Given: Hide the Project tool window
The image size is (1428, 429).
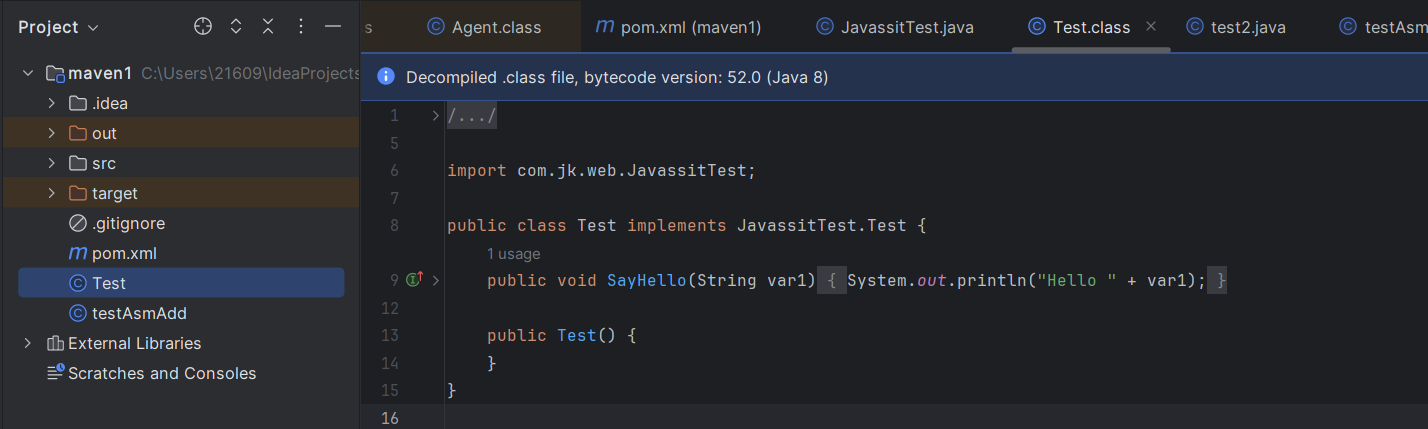Looking at the screenshot, I should click(x=333, y=27).
